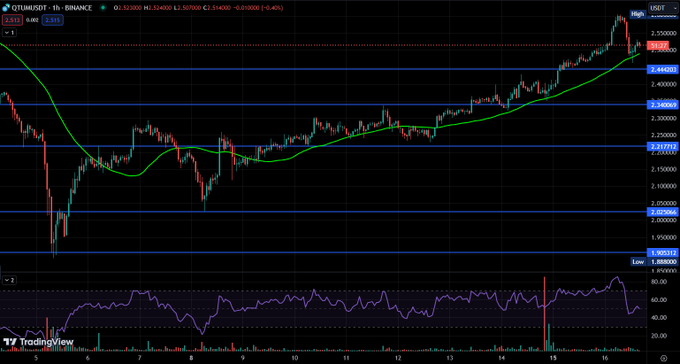Click the 80.00 RSI scale value
The height and width of the screenshot is (364, 680).
coord(660,282)
